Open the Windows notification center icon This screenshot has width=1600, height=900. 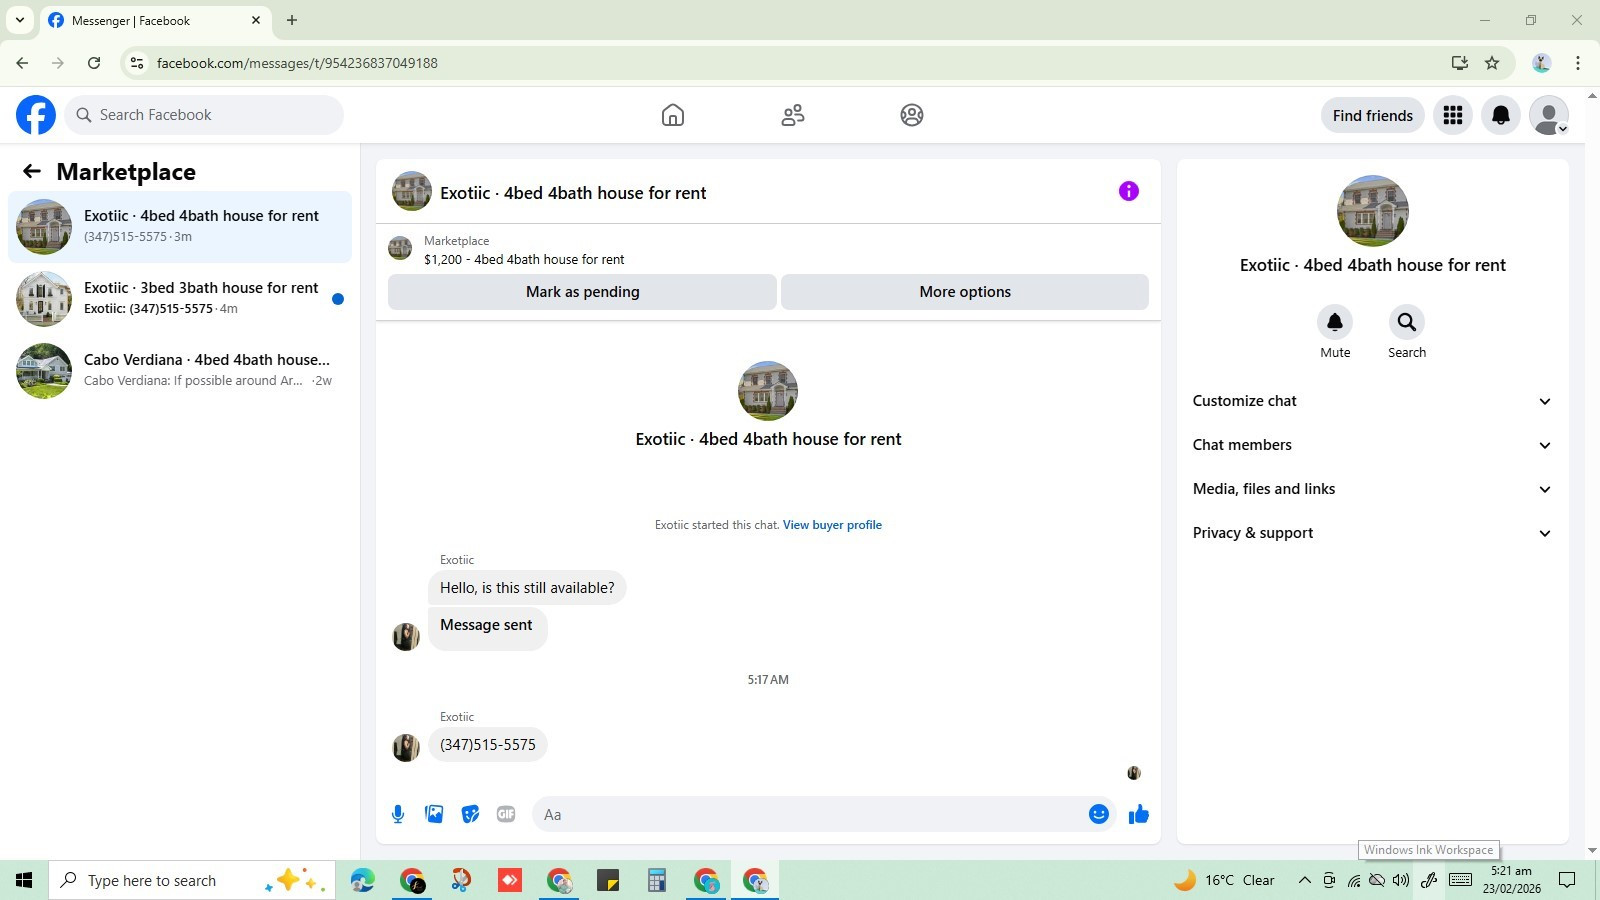pos(1567,880)
